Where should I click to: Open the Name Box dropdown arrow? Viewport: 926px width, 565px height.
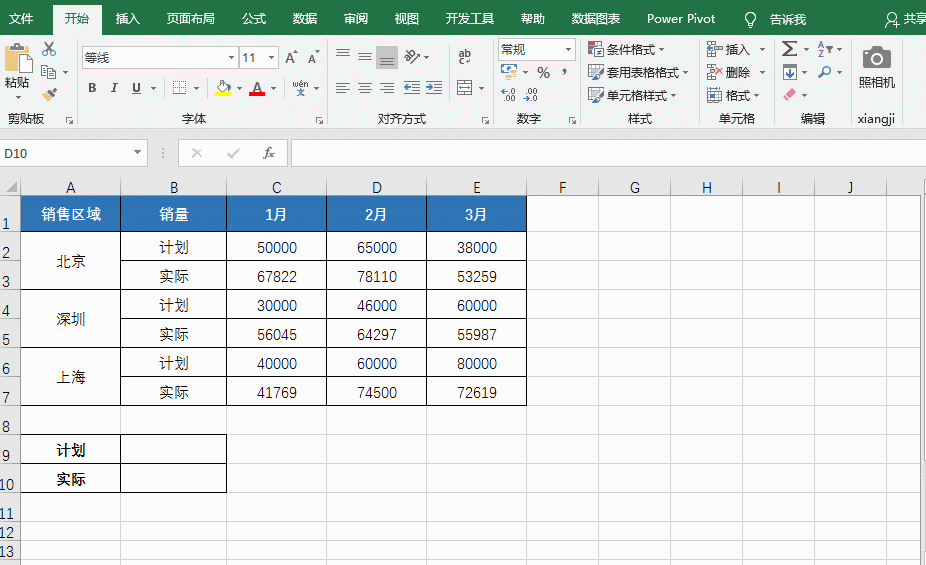coord(138,153)
